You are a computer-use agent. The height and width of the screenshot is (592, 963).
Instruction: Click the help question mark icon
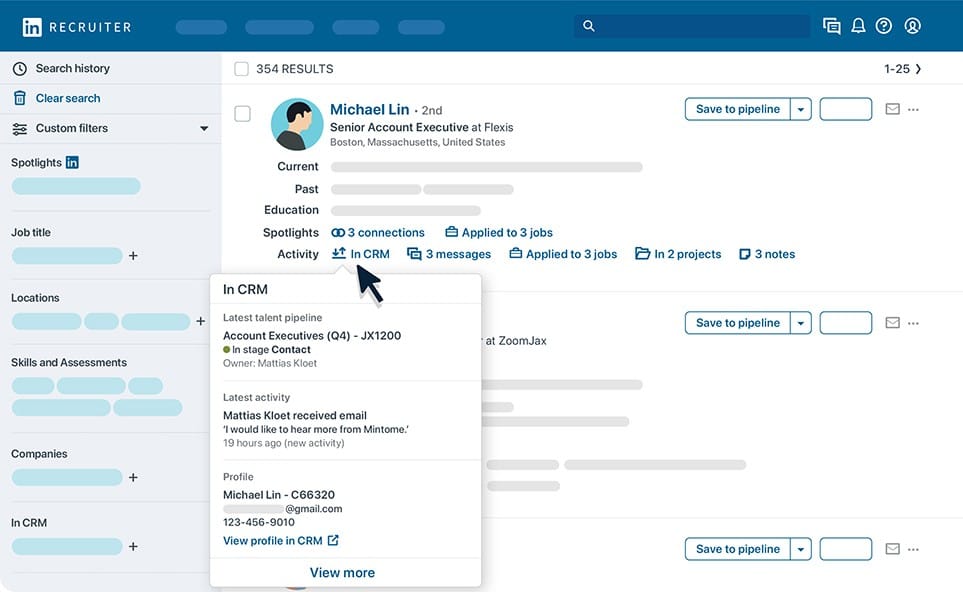click(884, 26)
